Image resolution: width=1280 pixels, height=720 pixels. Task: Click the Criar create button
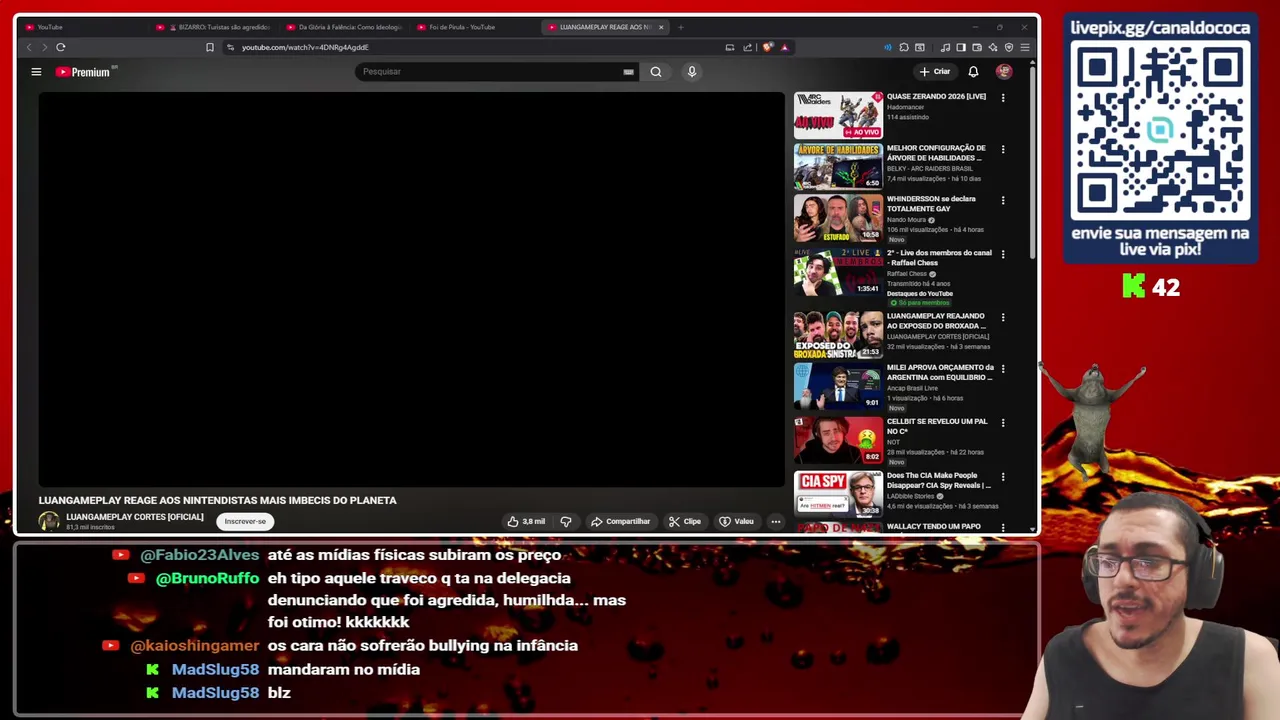point(935,72)
